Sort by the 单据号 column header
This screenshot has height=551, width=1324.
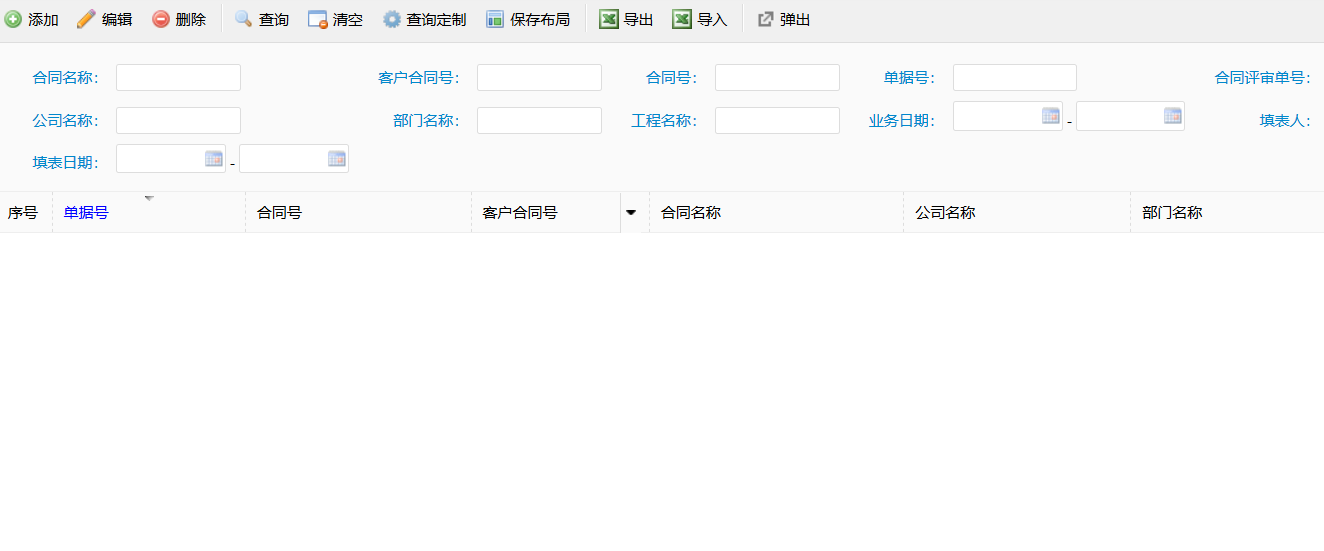click(149, 212)
